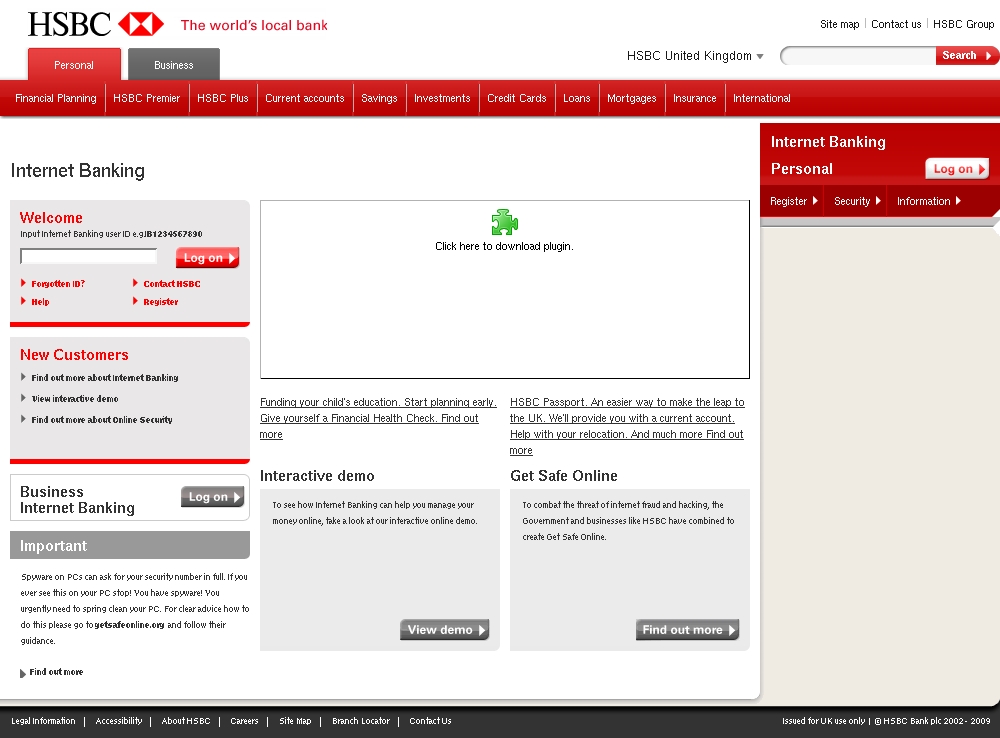The image size is (1000, 738).
Task: Click Log on in the Welcome panel
Action: coord(207,258)
